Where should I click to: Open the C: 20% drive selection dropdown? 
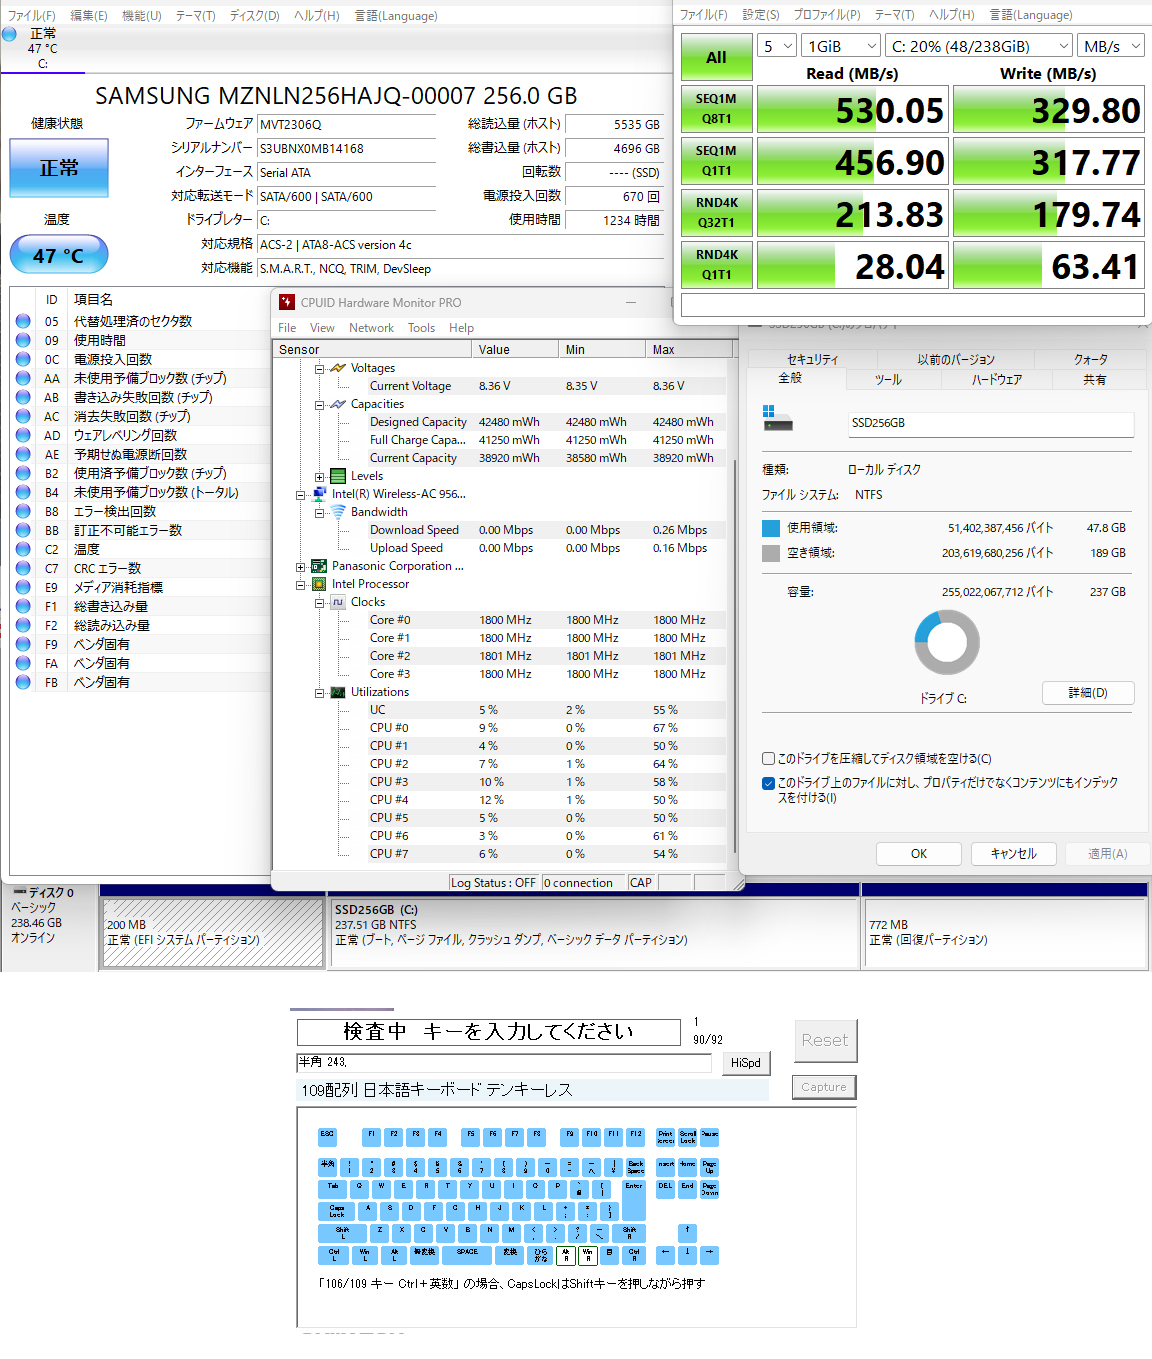tap(980, 46)
